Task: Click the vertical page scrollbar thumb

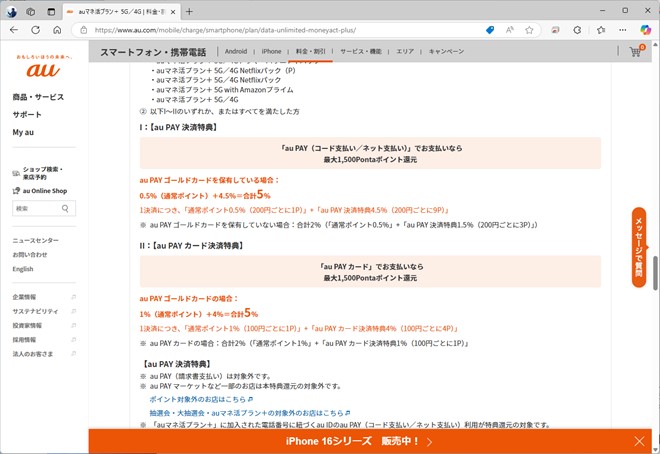Action: pyautogui.click(x=655, y=273)
